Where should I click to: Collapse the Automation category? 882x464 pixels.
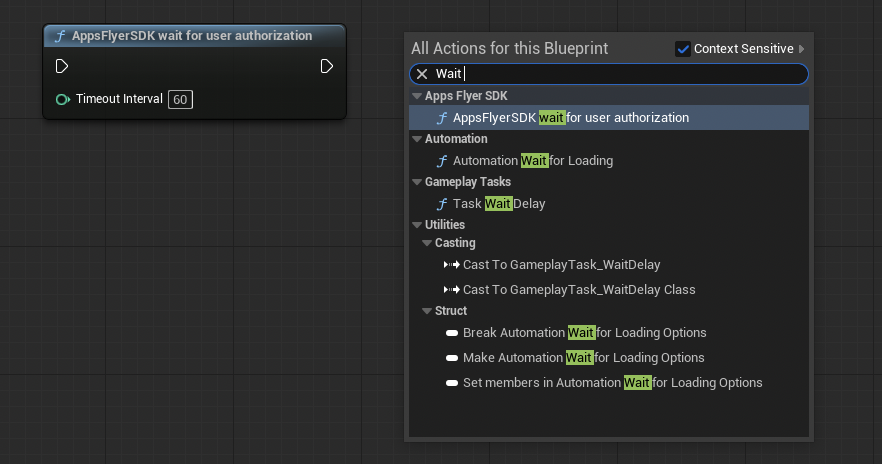pos(417,139)
